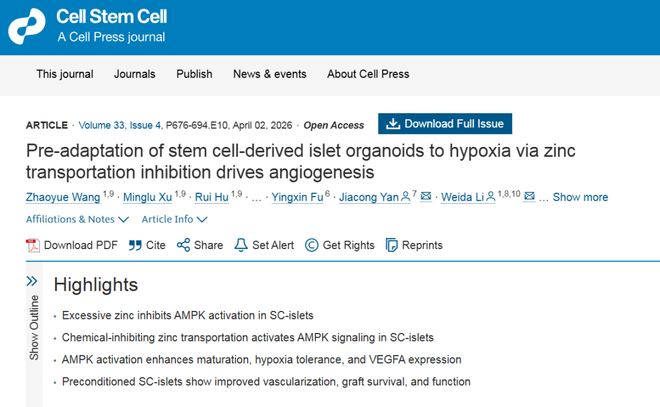Viewport: 660px width, 407px height.
Task: Go to News & events
Action: [269, 74]
